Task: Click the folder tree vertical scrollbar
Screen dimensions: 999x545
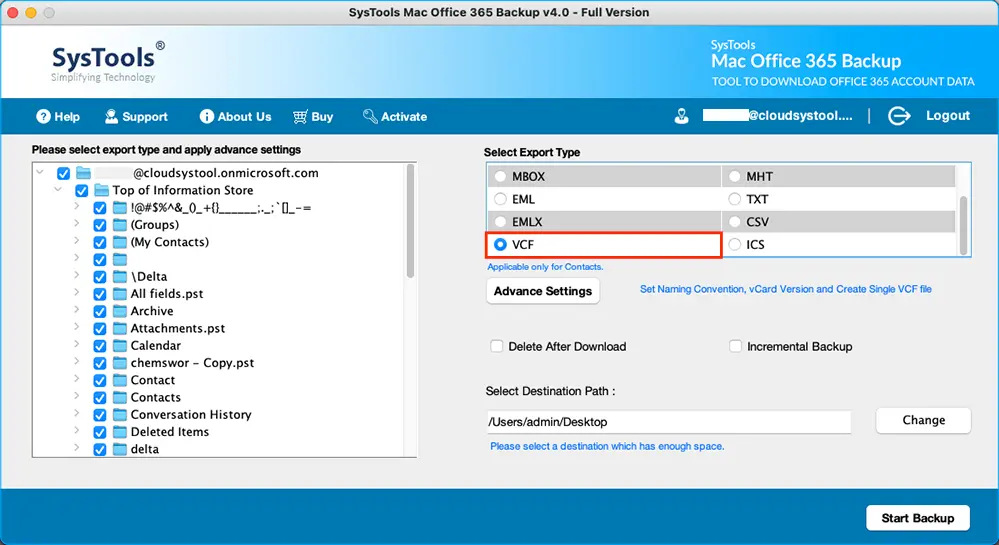Action: pyautogui.click(x=410, y=221)
